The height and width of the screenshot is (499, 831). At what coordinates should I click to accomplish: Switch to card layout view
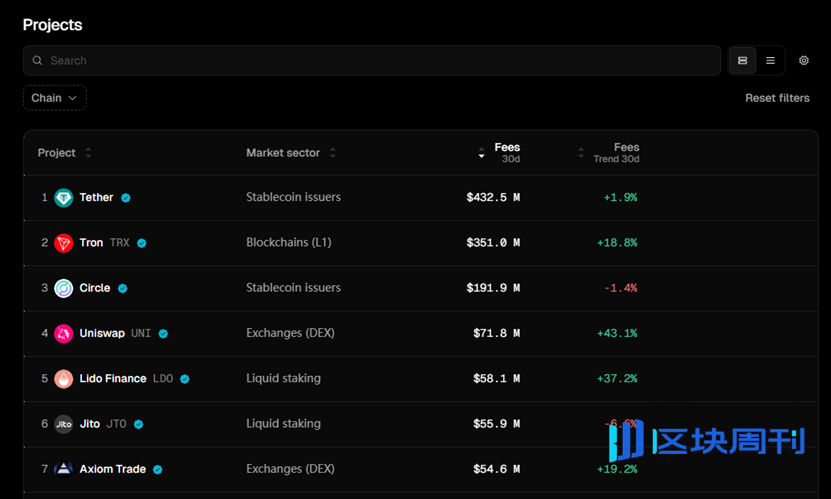pyautogui.click(x=742, y=61)
